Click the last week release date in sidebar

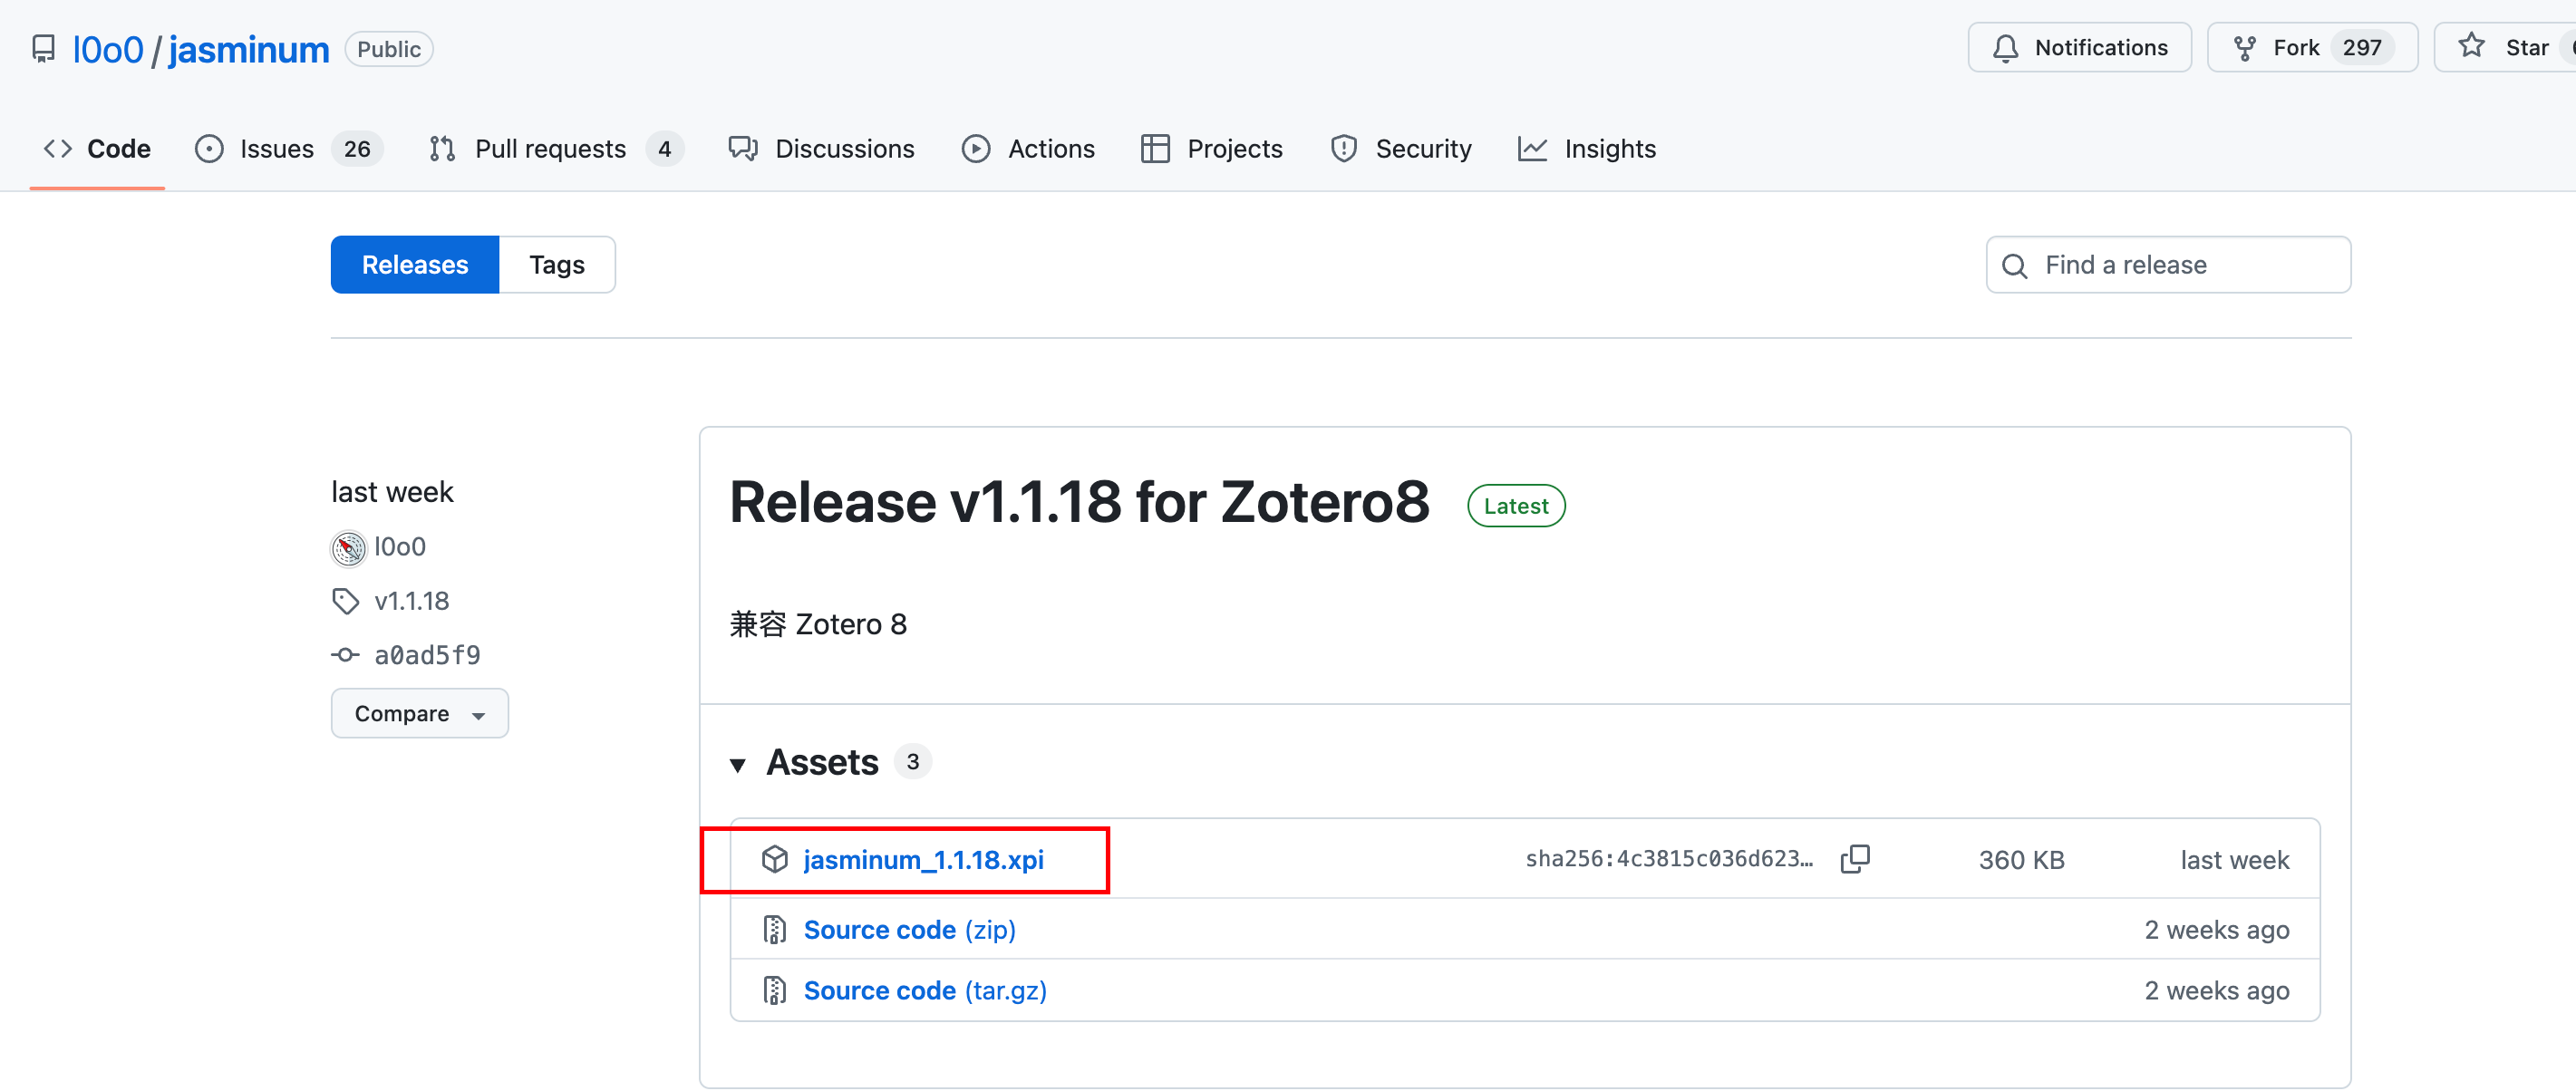coord(392,491)
